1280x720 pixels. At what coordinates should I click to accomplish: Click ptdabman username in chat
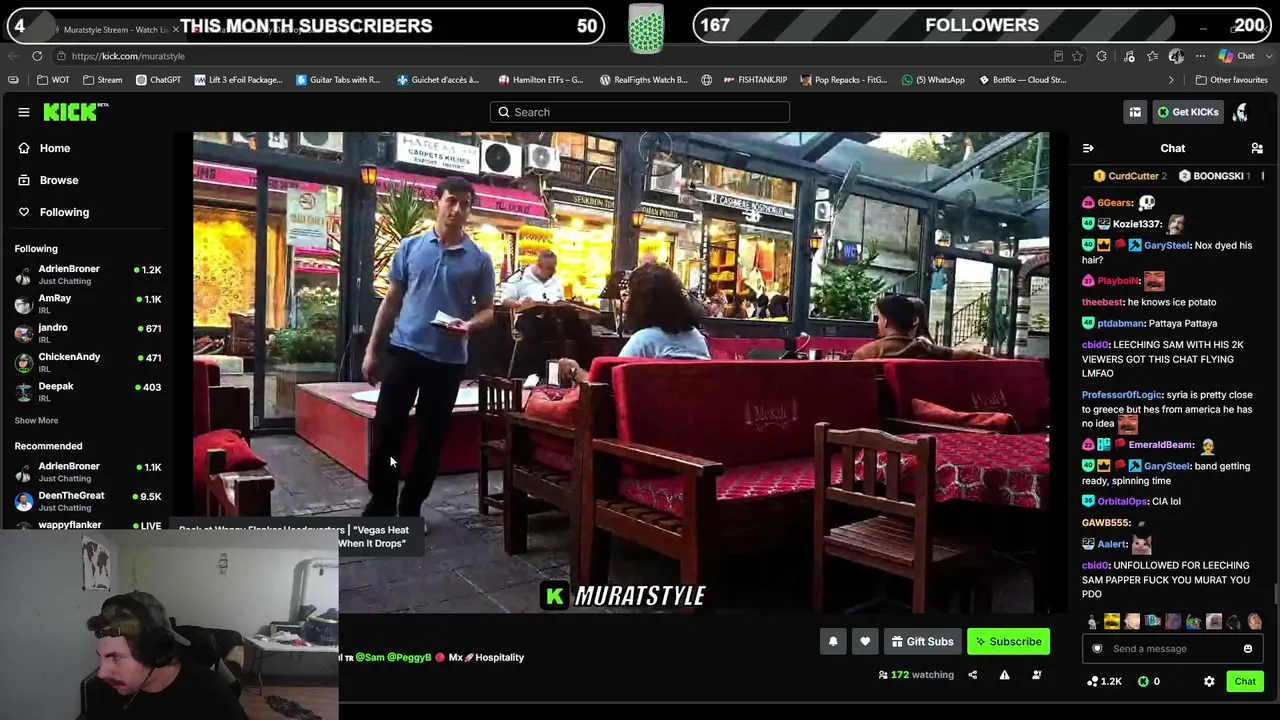click(x=1120, y=324)
